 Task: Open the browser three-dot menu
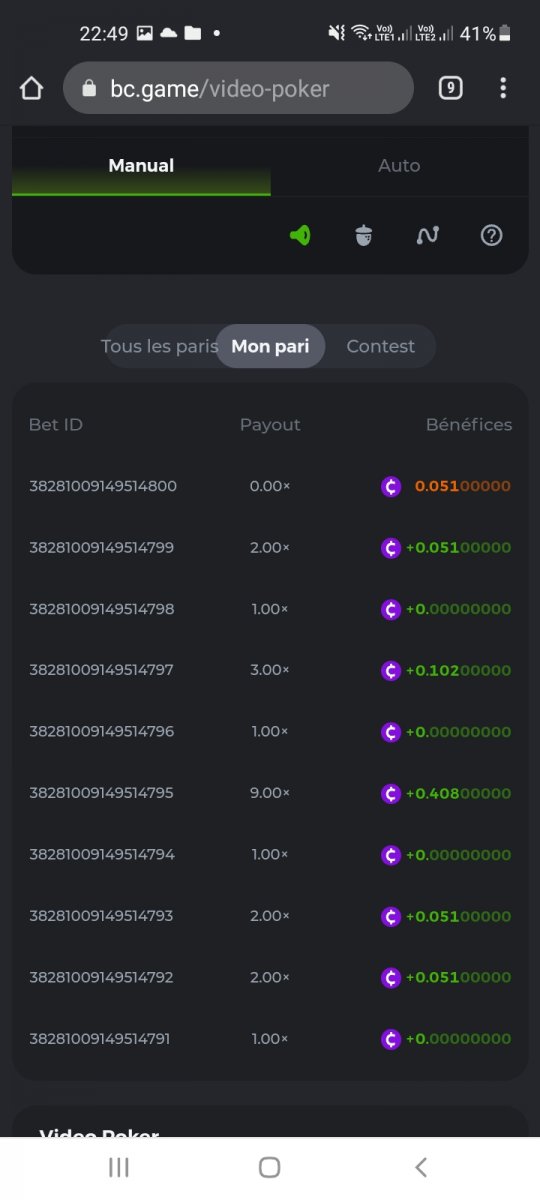coord(503,88)
